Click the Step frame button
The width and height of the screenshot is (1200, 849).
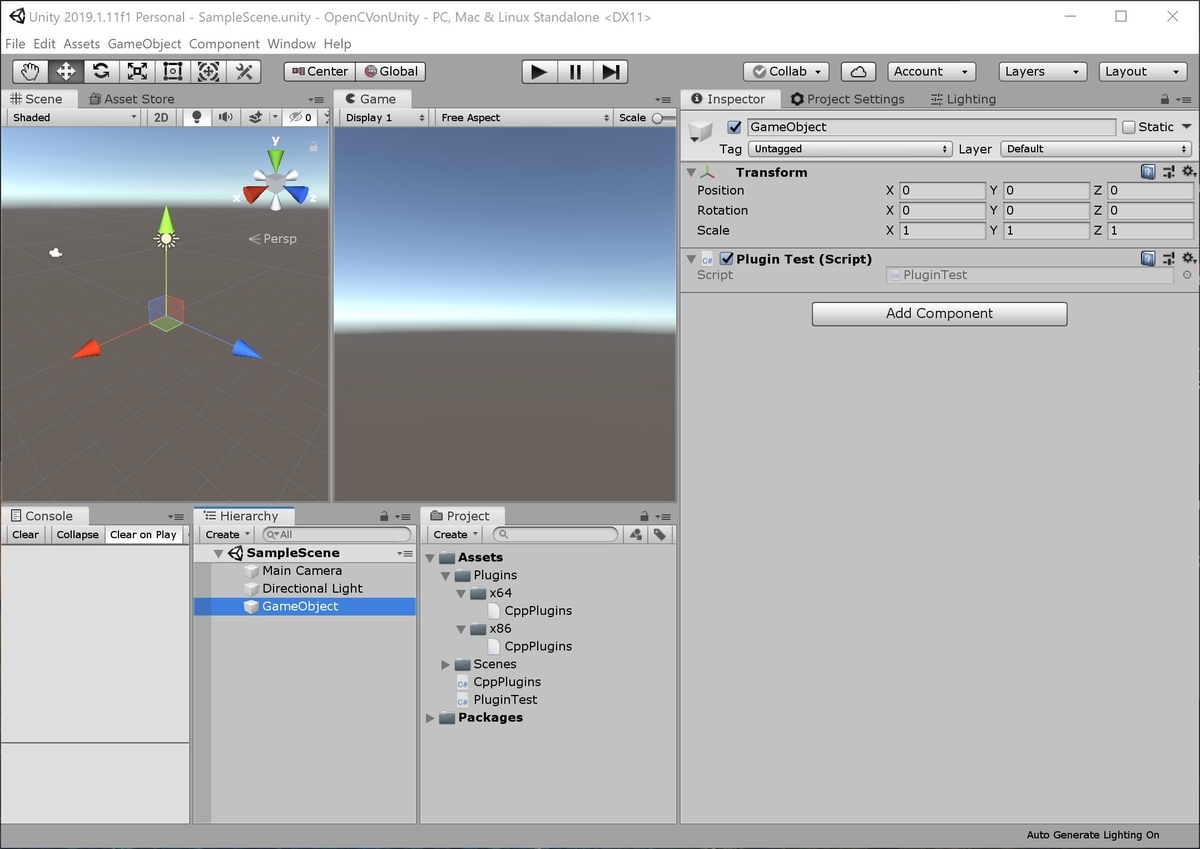(611, 71)
